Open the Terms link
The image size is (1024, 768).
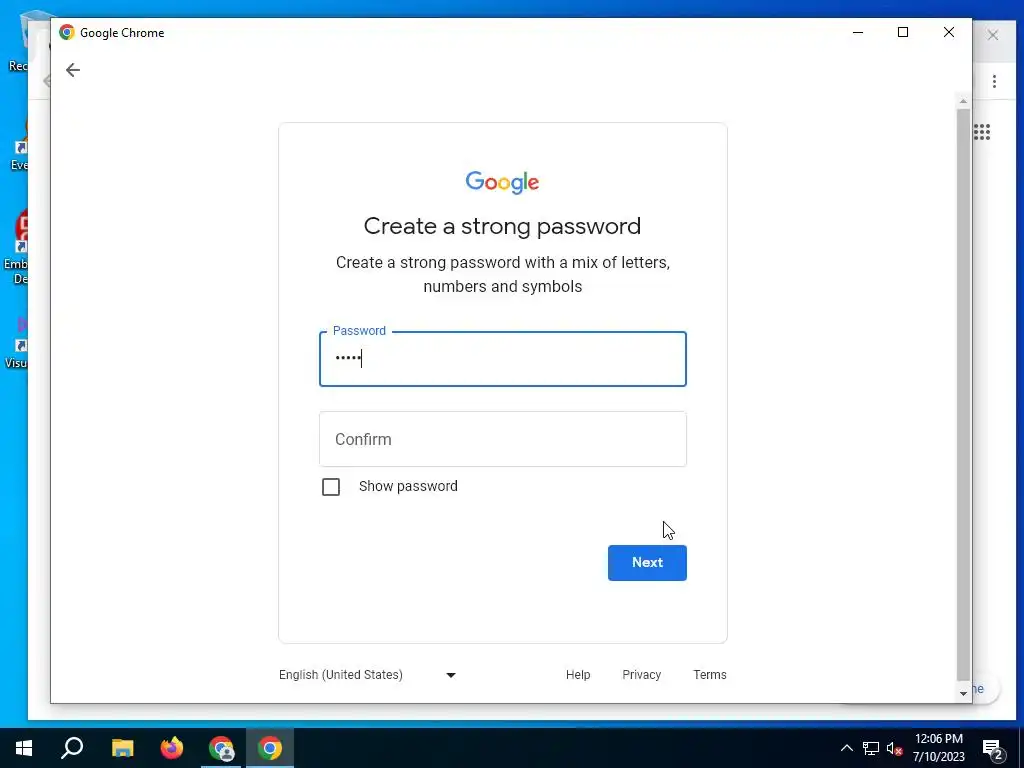pyautogui.click(x=709, y=675)
